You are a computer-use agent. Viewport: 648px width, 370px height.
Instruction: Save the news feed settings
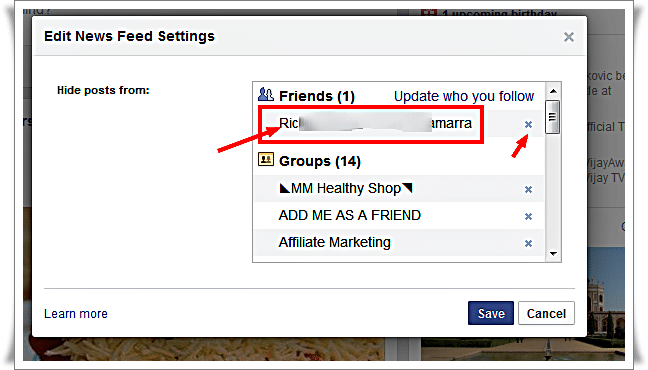(x=491, y=313)
